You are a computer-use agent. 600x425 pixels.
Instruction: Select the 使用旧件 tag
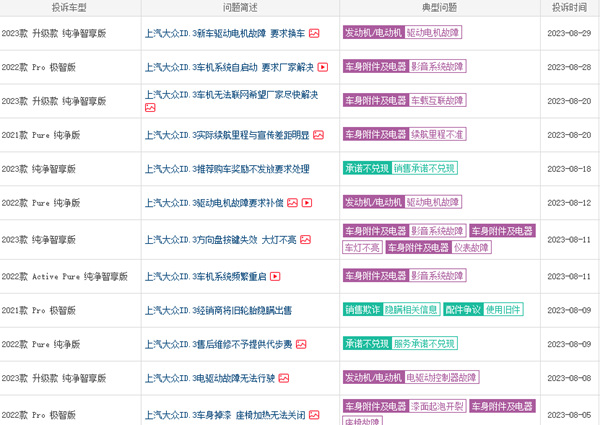[x=503, y=309]
